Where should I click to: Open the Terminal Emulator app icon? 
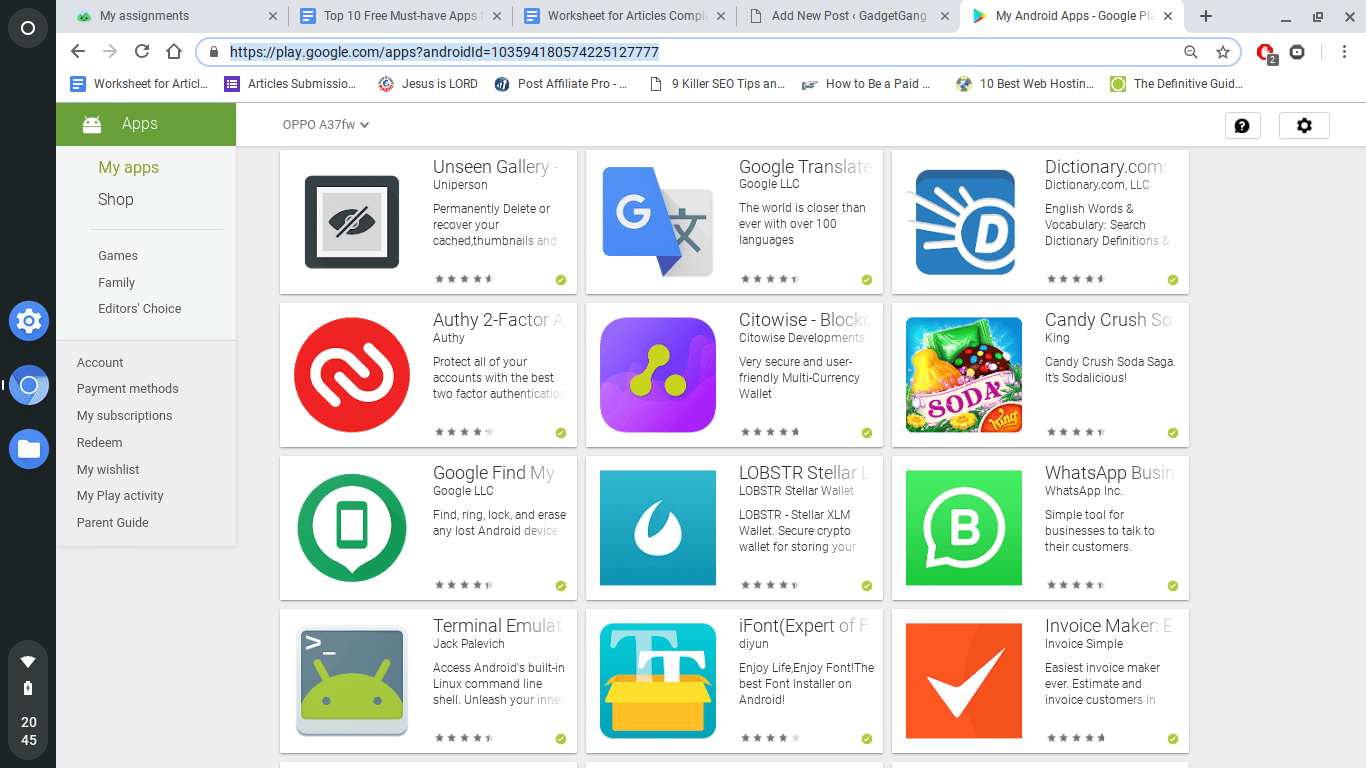352,681
